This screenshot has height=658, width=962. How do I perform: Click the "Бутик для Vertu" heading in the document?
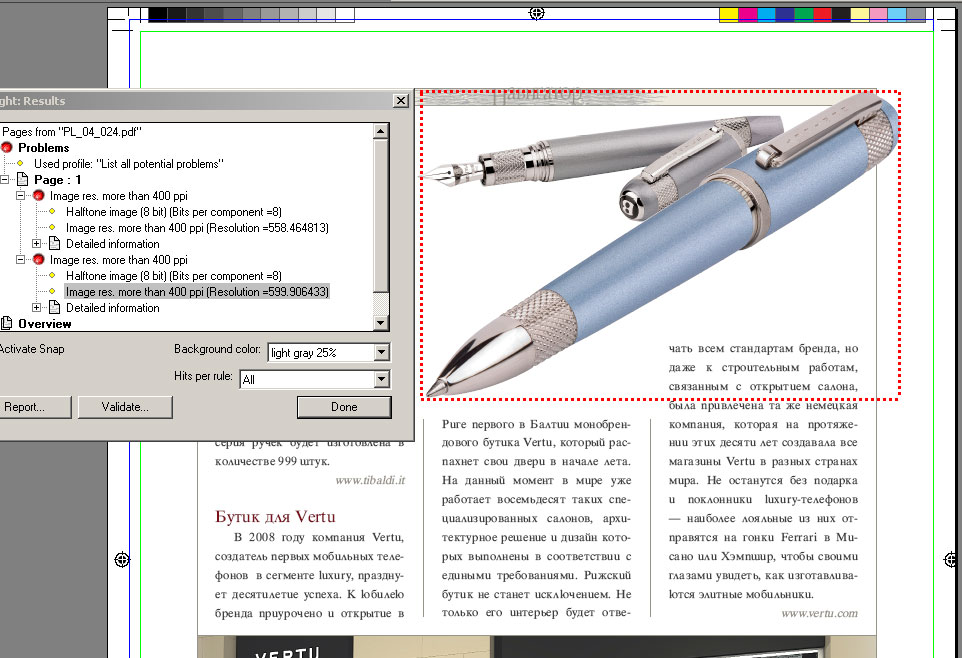pyautogui.click(x=275, y=517)
